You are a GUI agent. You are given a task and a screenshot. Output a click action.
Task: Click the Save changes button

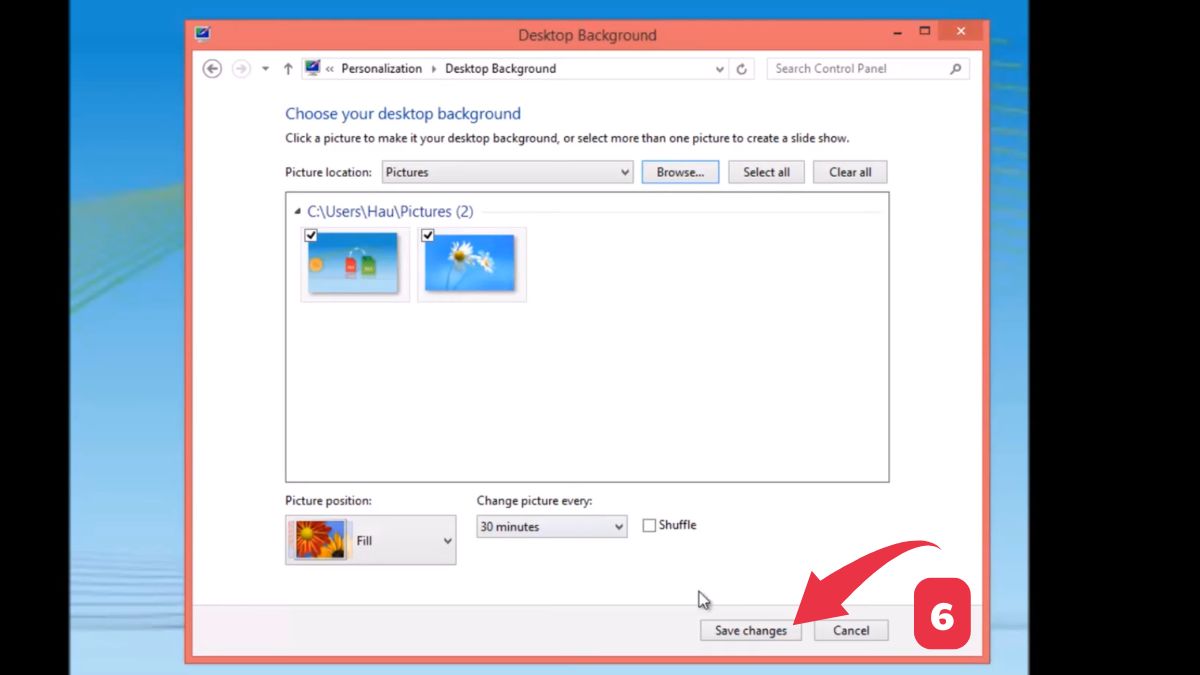[751, 630]
